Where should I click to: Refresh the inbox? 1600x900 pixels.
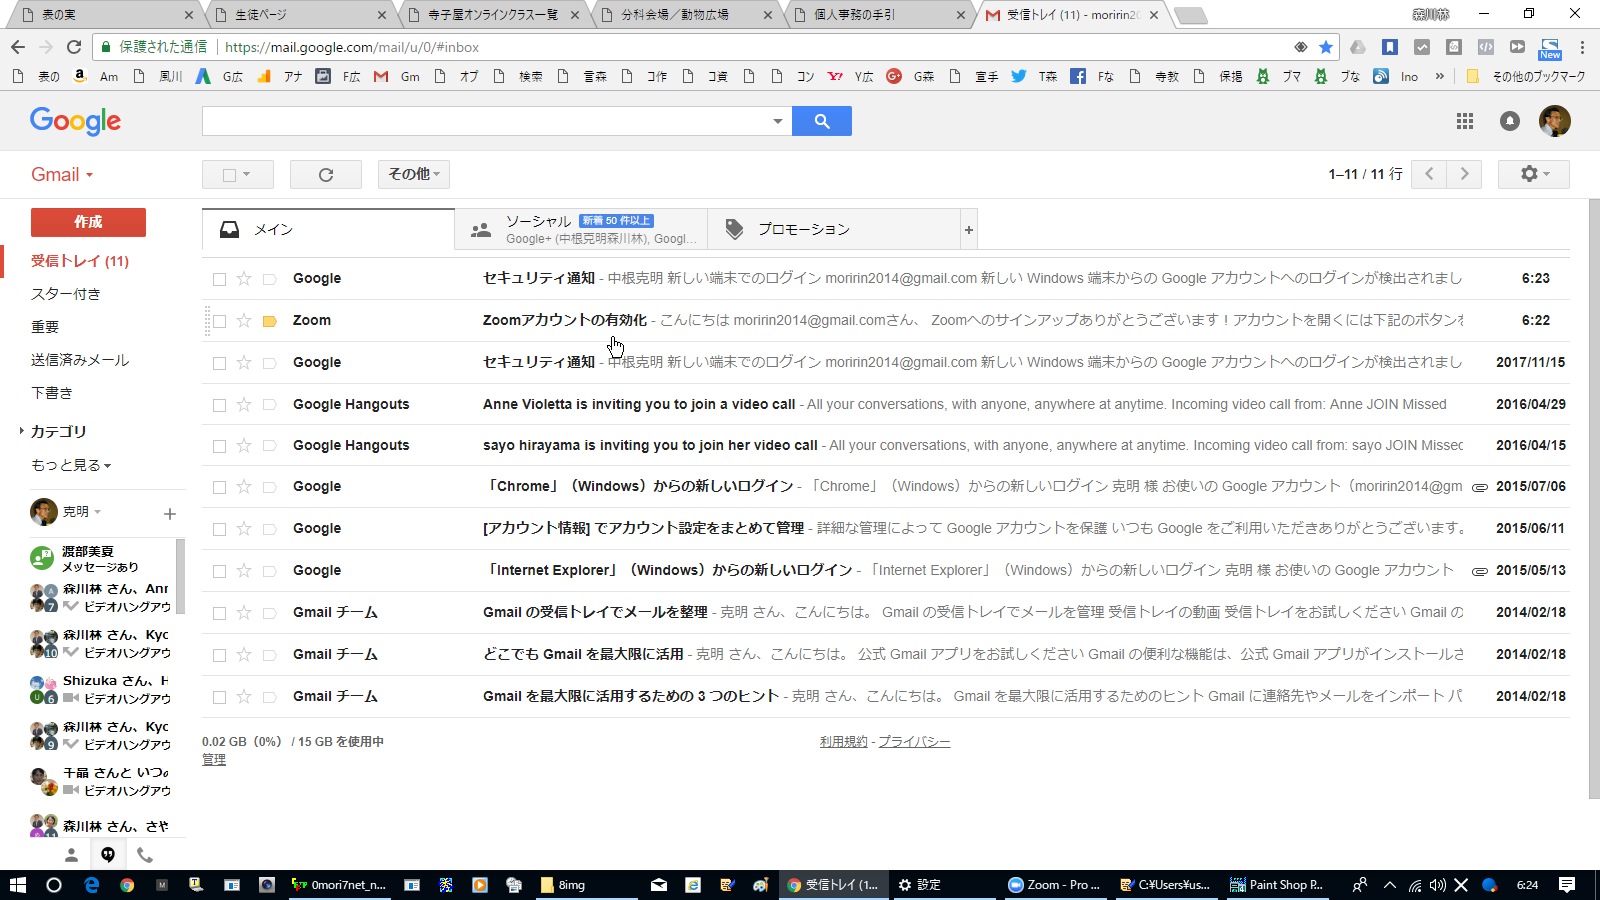325,174
